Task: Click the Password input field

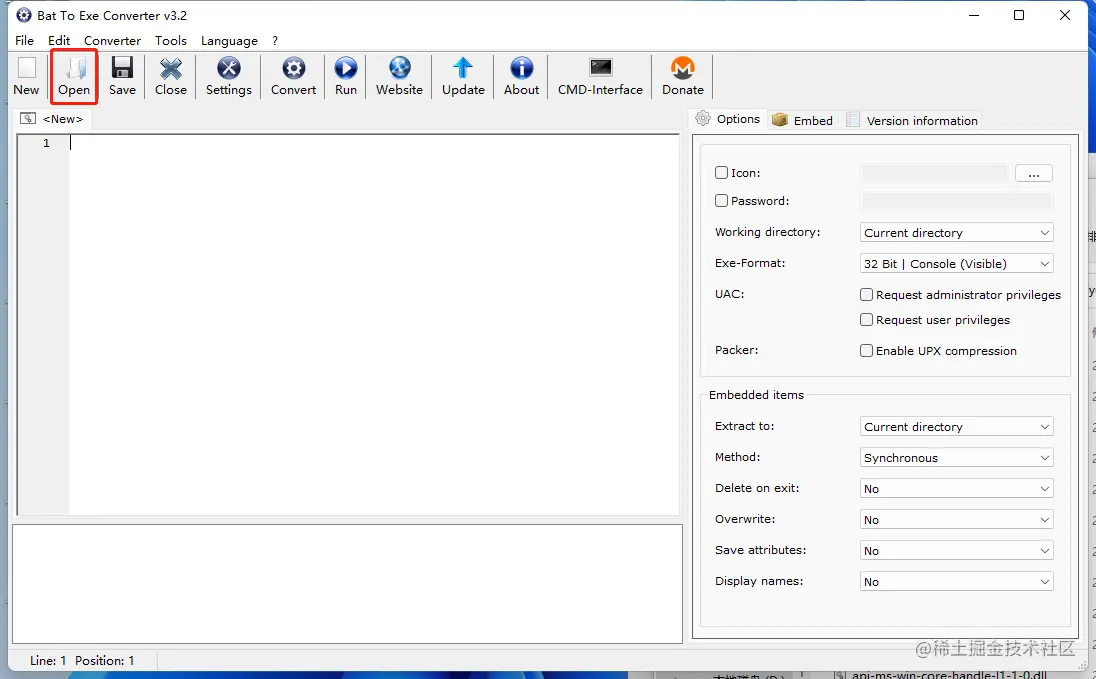Action: (956, 201)
